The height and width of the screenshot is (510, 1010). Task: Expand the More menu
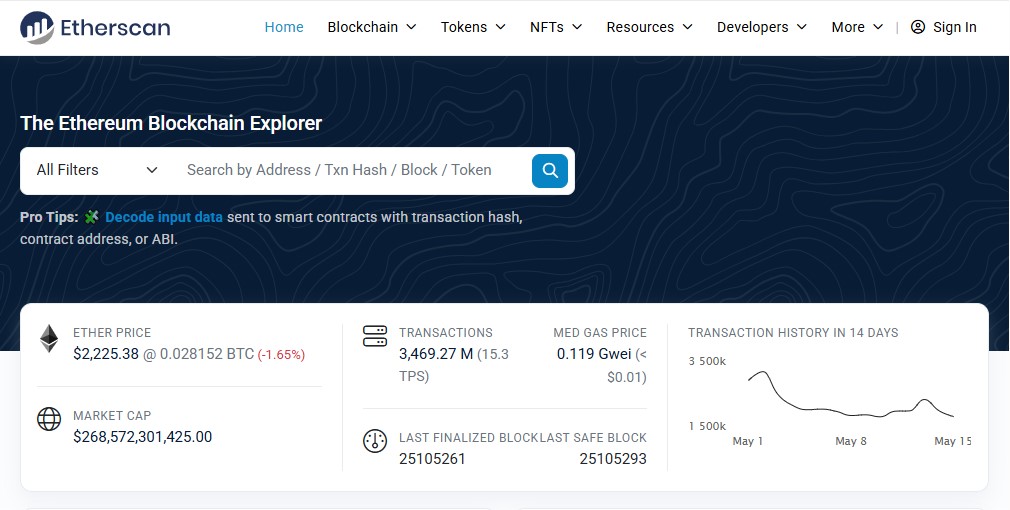pos(857,27)
